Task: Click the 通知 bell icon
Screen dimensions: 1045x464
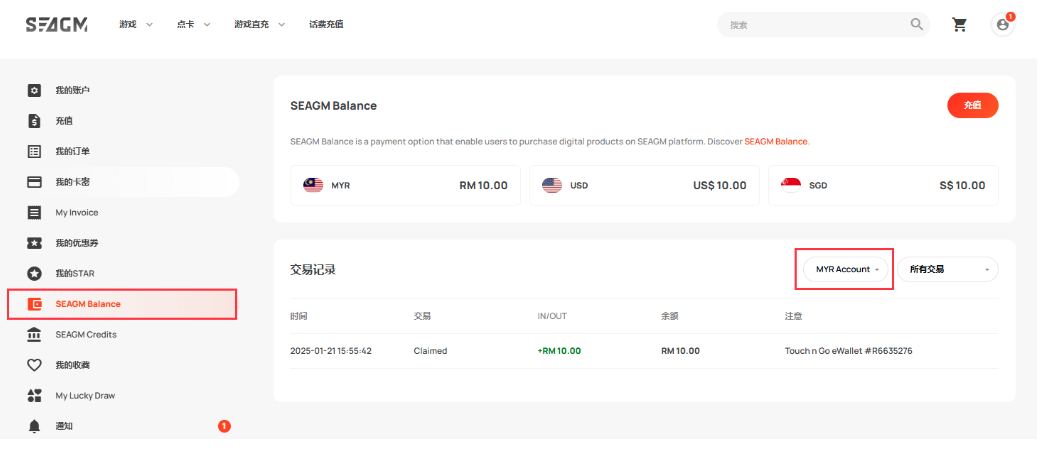Action: click(34, 426)
